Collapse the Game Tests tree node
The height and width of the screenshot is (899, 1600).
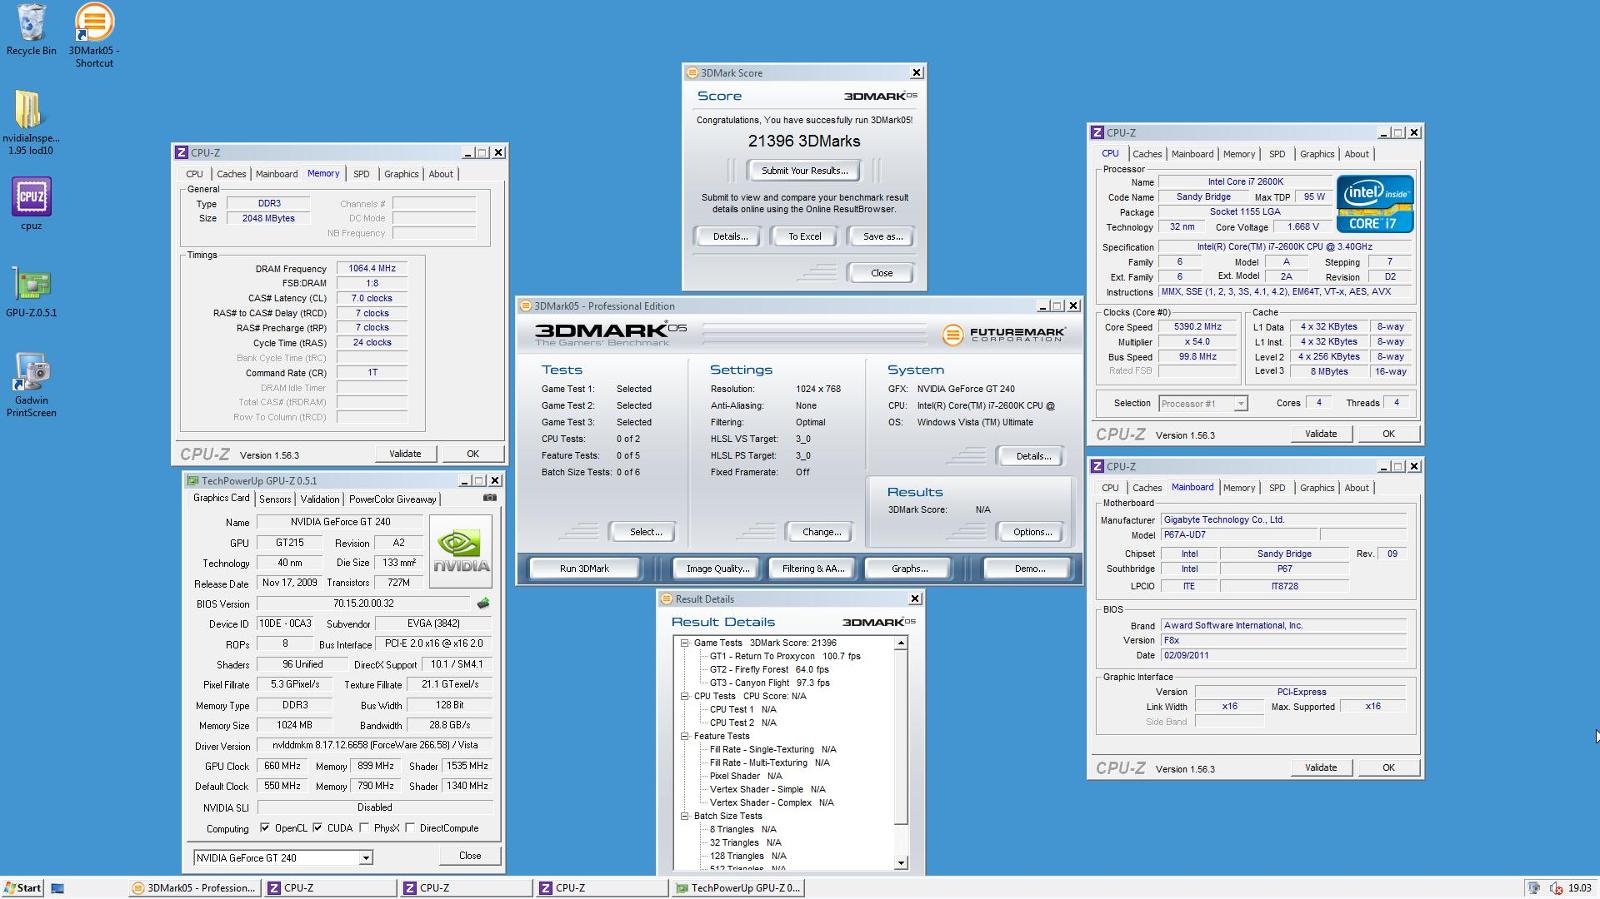tap(685, 643)
